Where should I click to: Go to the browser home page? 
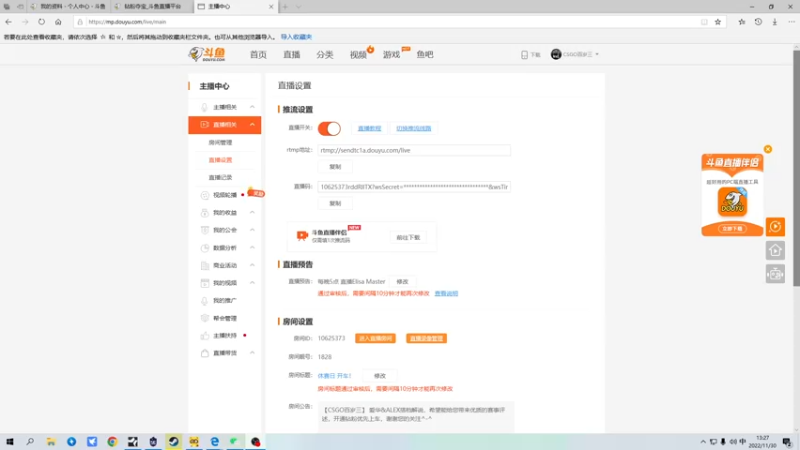click(x=58, y=22)
